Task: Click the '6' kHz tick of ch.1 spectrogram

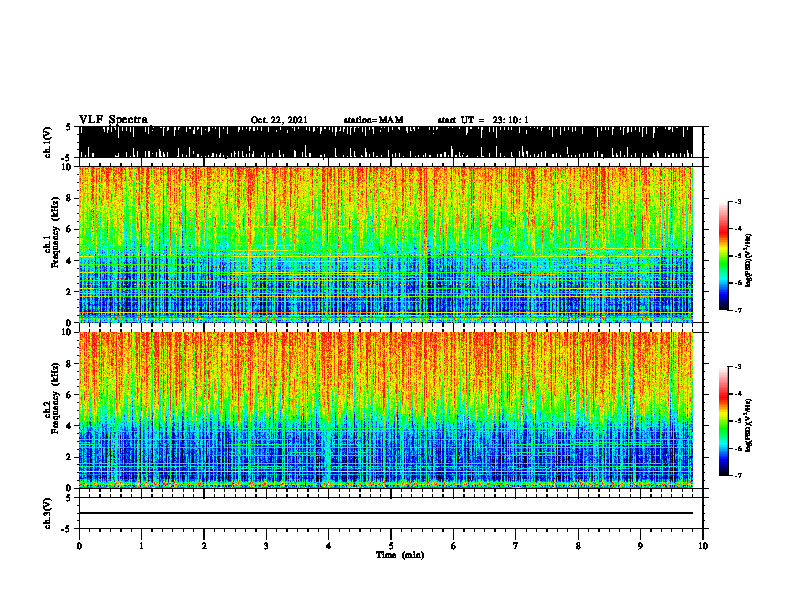Action: click(x=70, y=229)
